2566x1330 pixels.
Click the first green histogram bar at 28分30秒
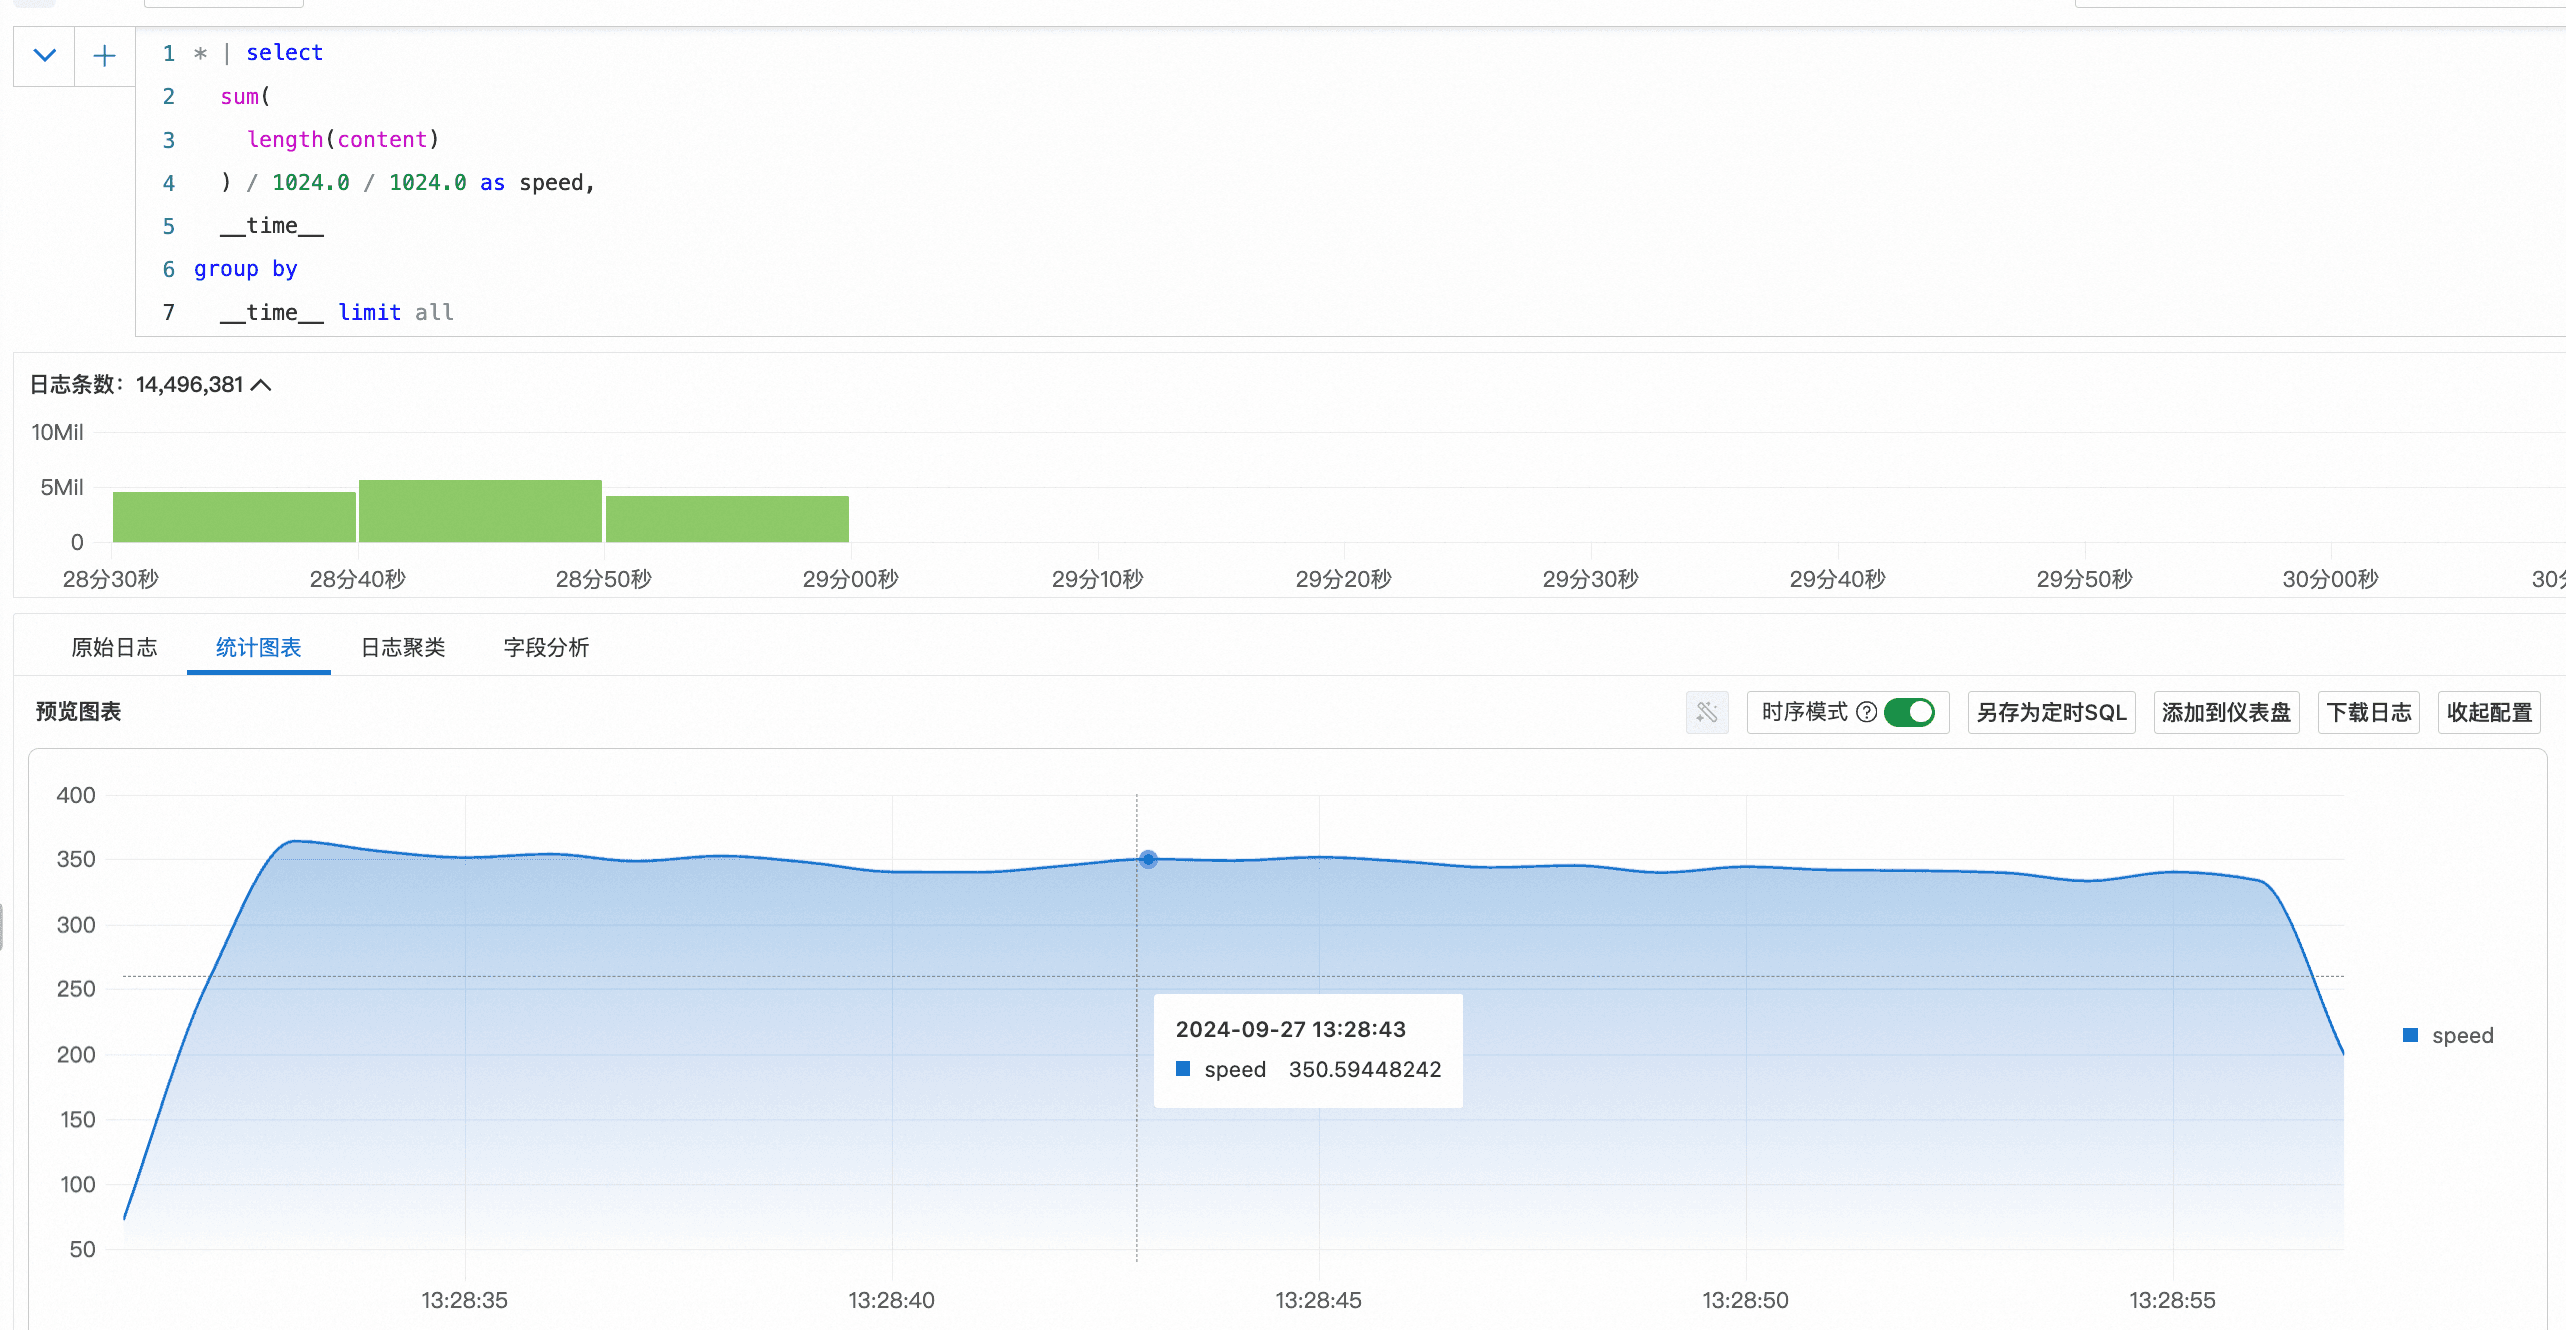point(234,516)
